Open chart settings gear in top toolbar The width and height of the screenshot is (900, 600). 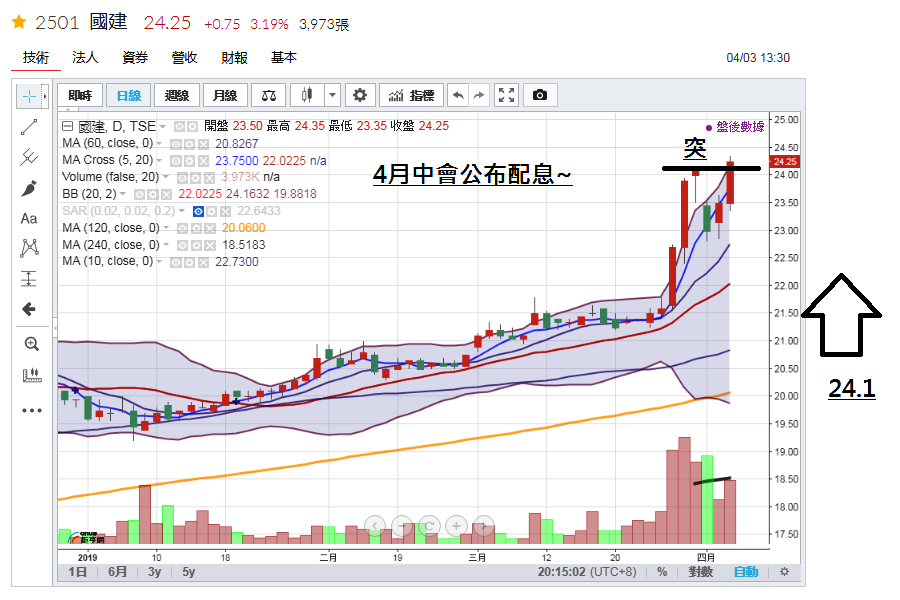360,95
